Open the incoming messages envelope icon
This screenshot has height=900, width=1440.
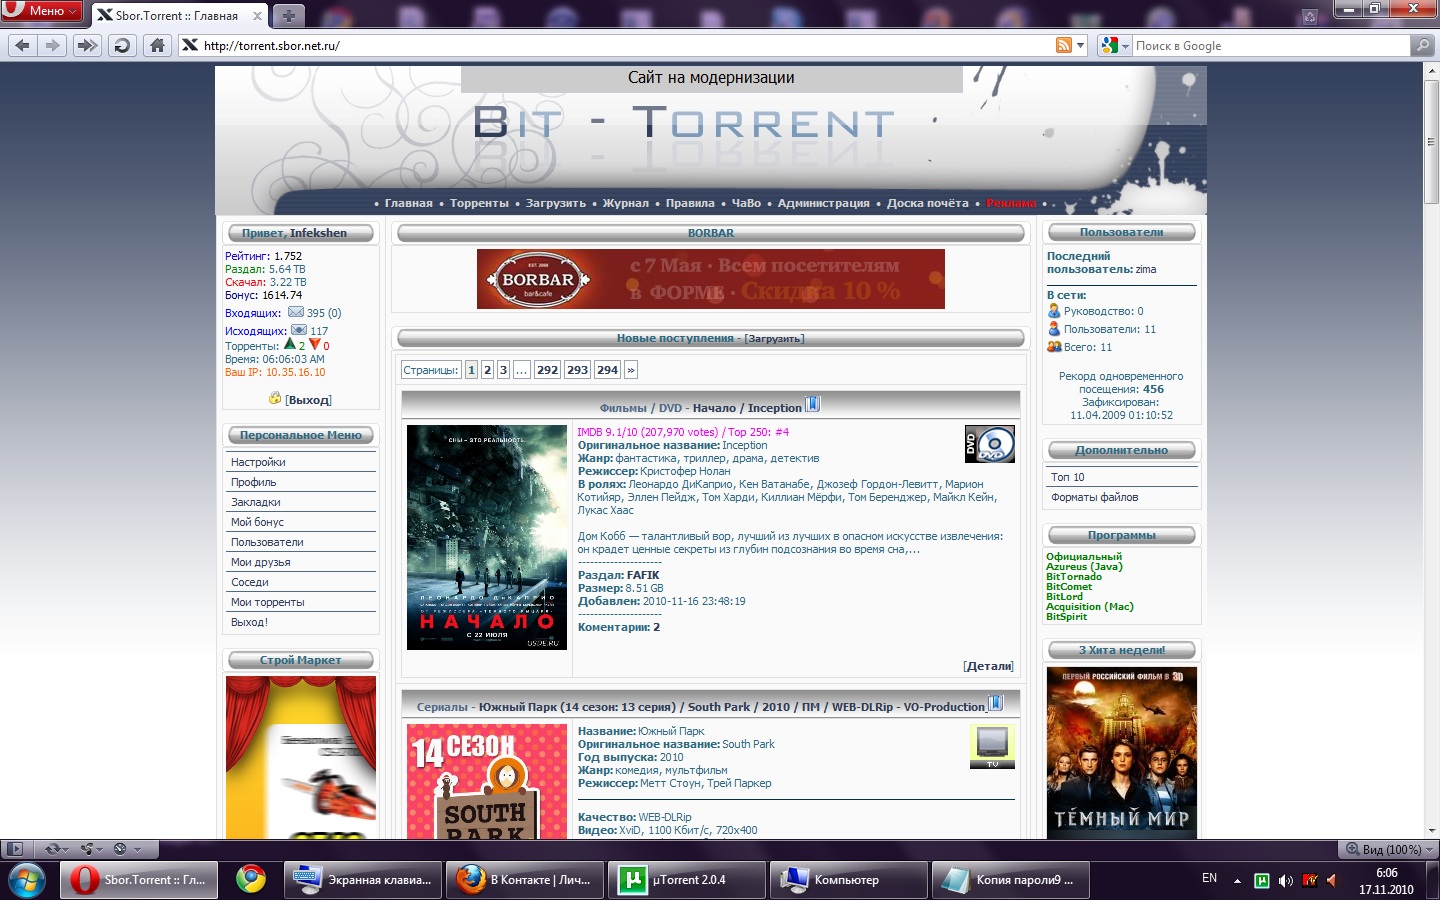click(x=296, y=312)
